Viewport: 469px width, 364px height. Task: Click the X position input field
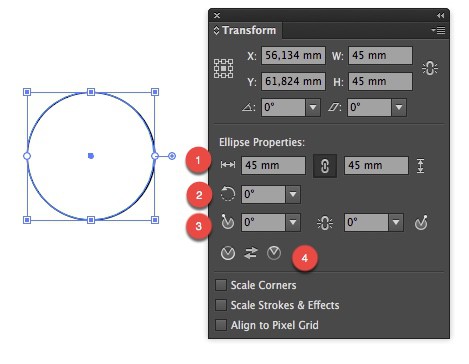click(x=293, y=55)
